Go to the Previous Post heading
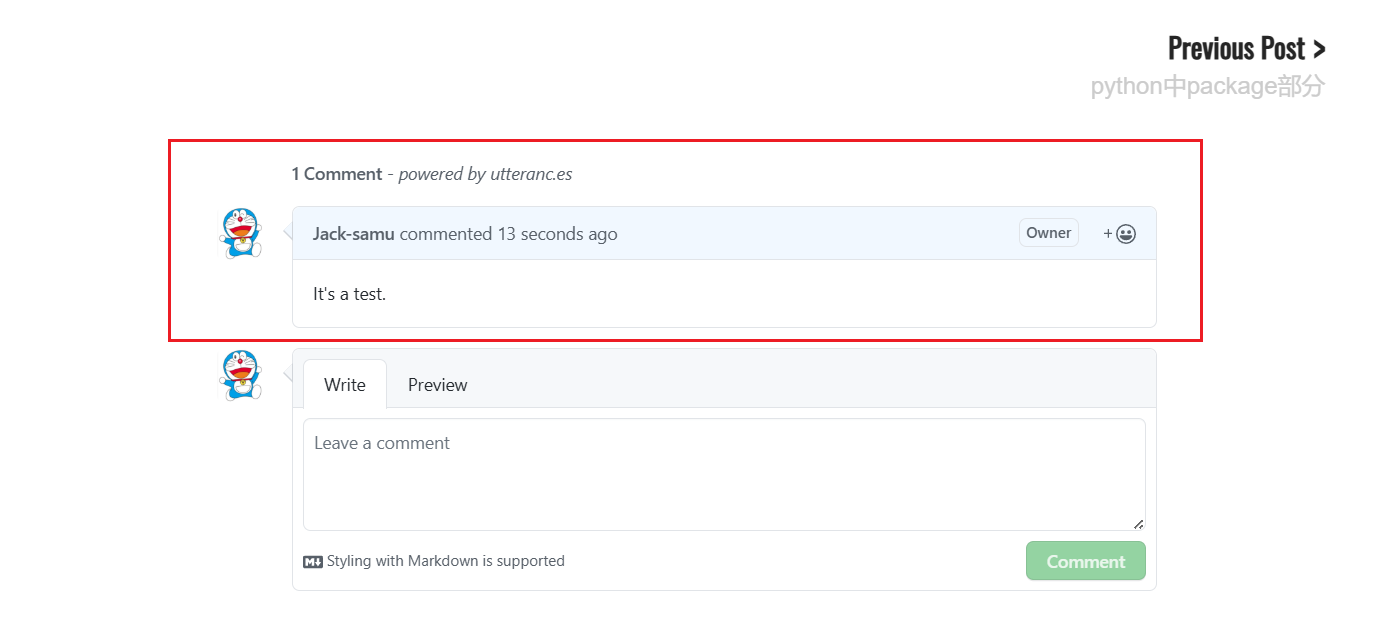Viewport: 1377px width, 637px height. point(1236,49)
